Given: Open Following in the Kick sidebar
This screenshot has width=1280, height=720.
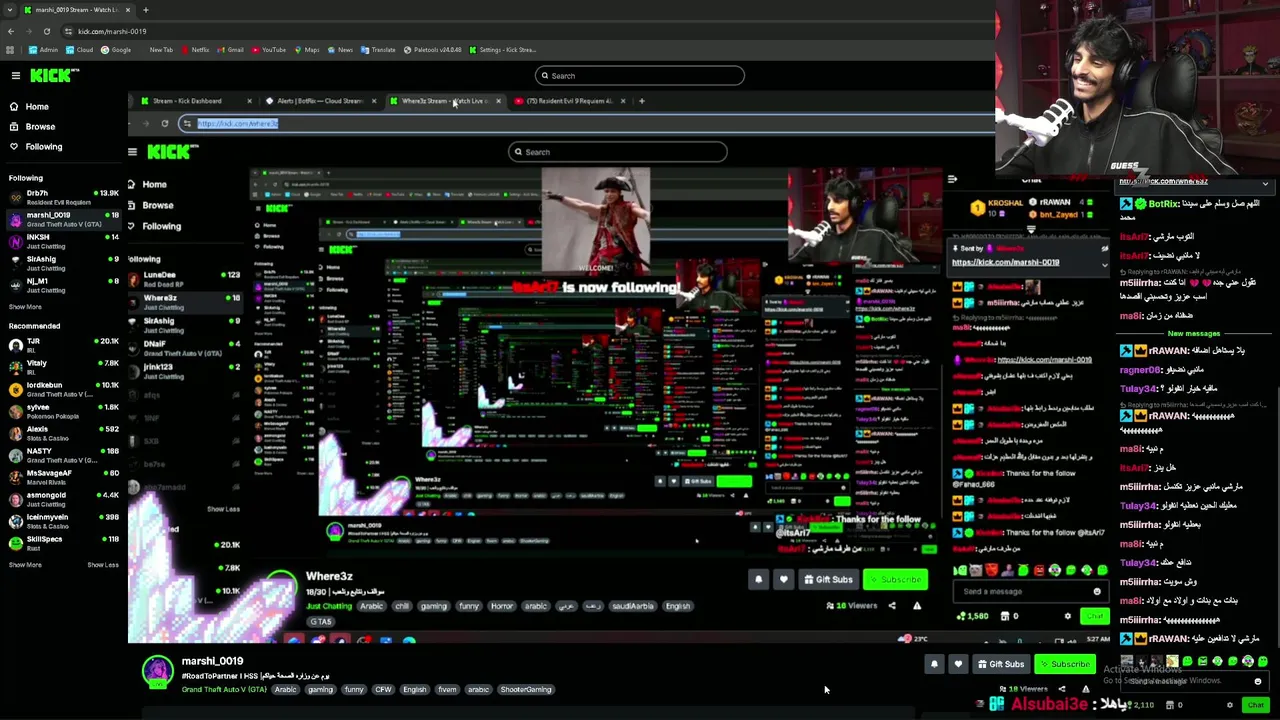Looking at the screenshot, I should (36, 147).
